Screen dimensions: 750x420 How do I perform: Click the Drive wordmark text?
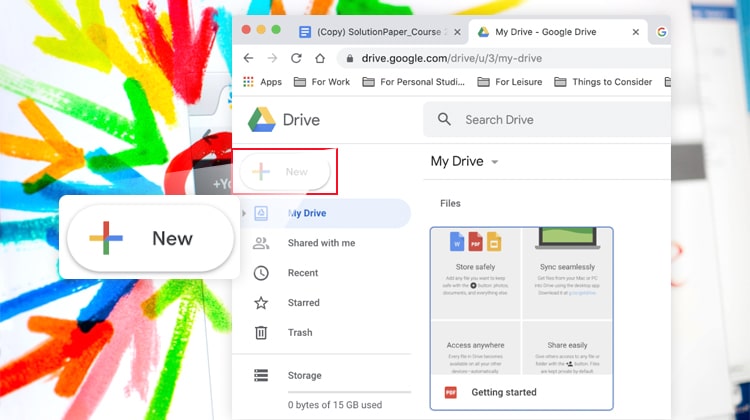point(301,120)
